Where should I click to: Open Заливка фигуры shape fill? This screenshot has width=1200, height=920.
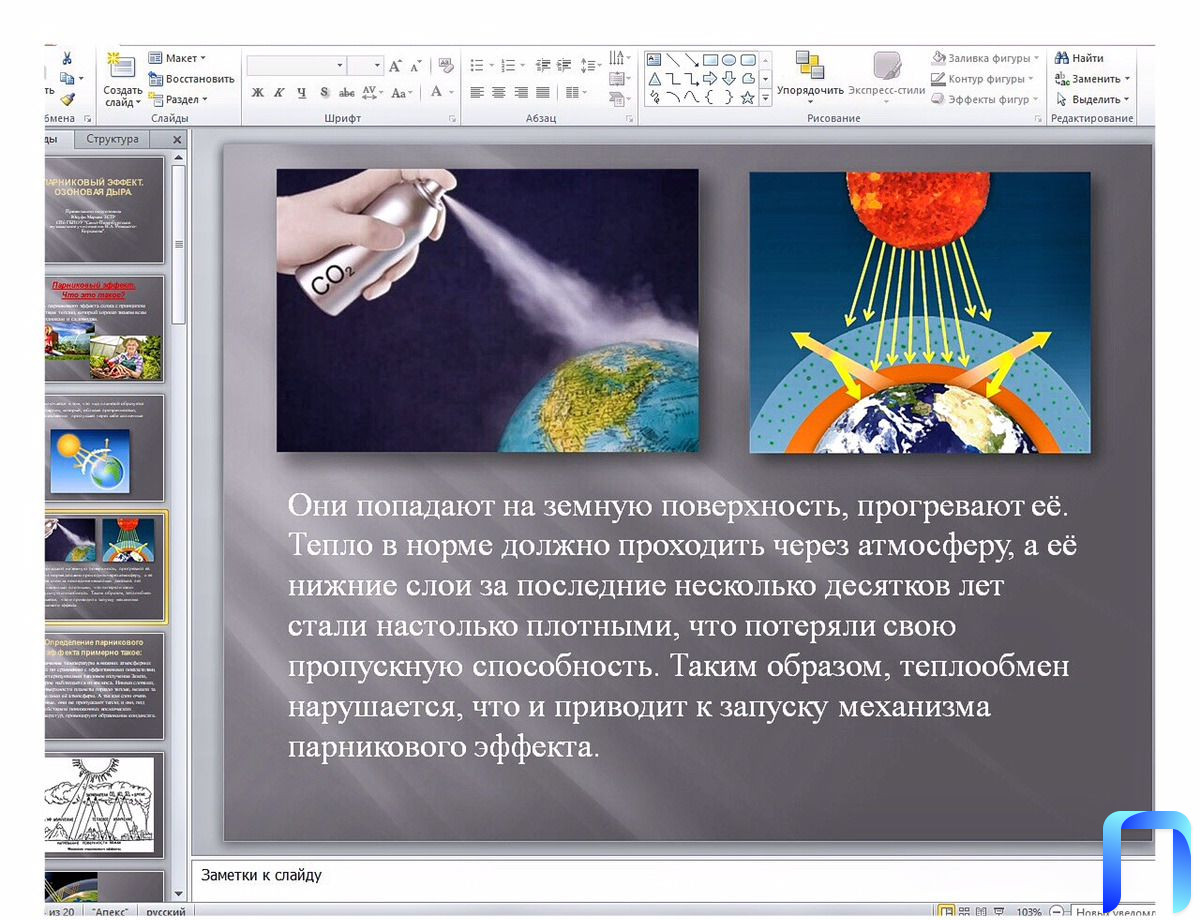pos(985,58)
